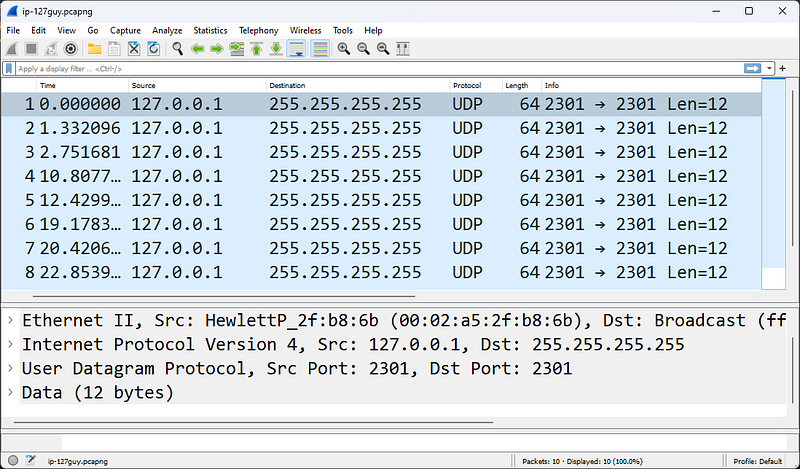Image resolution: width=800 pixels, height=469 pixels.
Task: Open the Statistics menu
Action: [x=210, y=31]
